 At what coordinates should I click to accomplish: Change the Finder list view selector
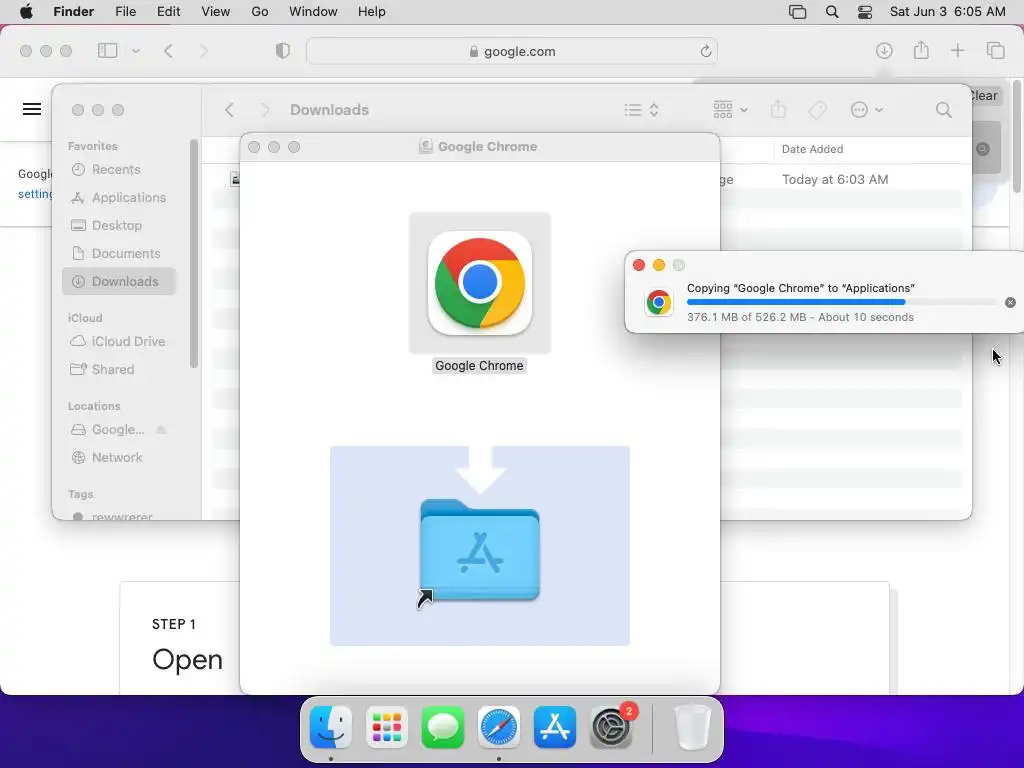coord(641,110)
